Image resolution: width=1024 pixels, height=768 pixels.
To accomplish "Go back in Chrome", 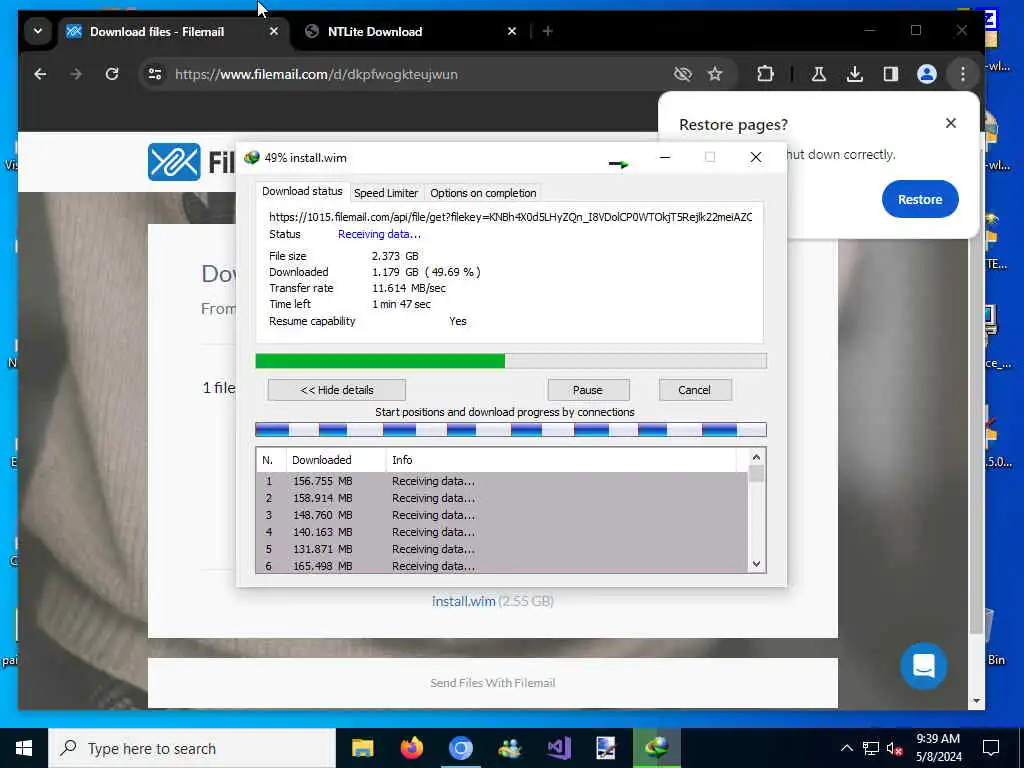I will 40,74.
